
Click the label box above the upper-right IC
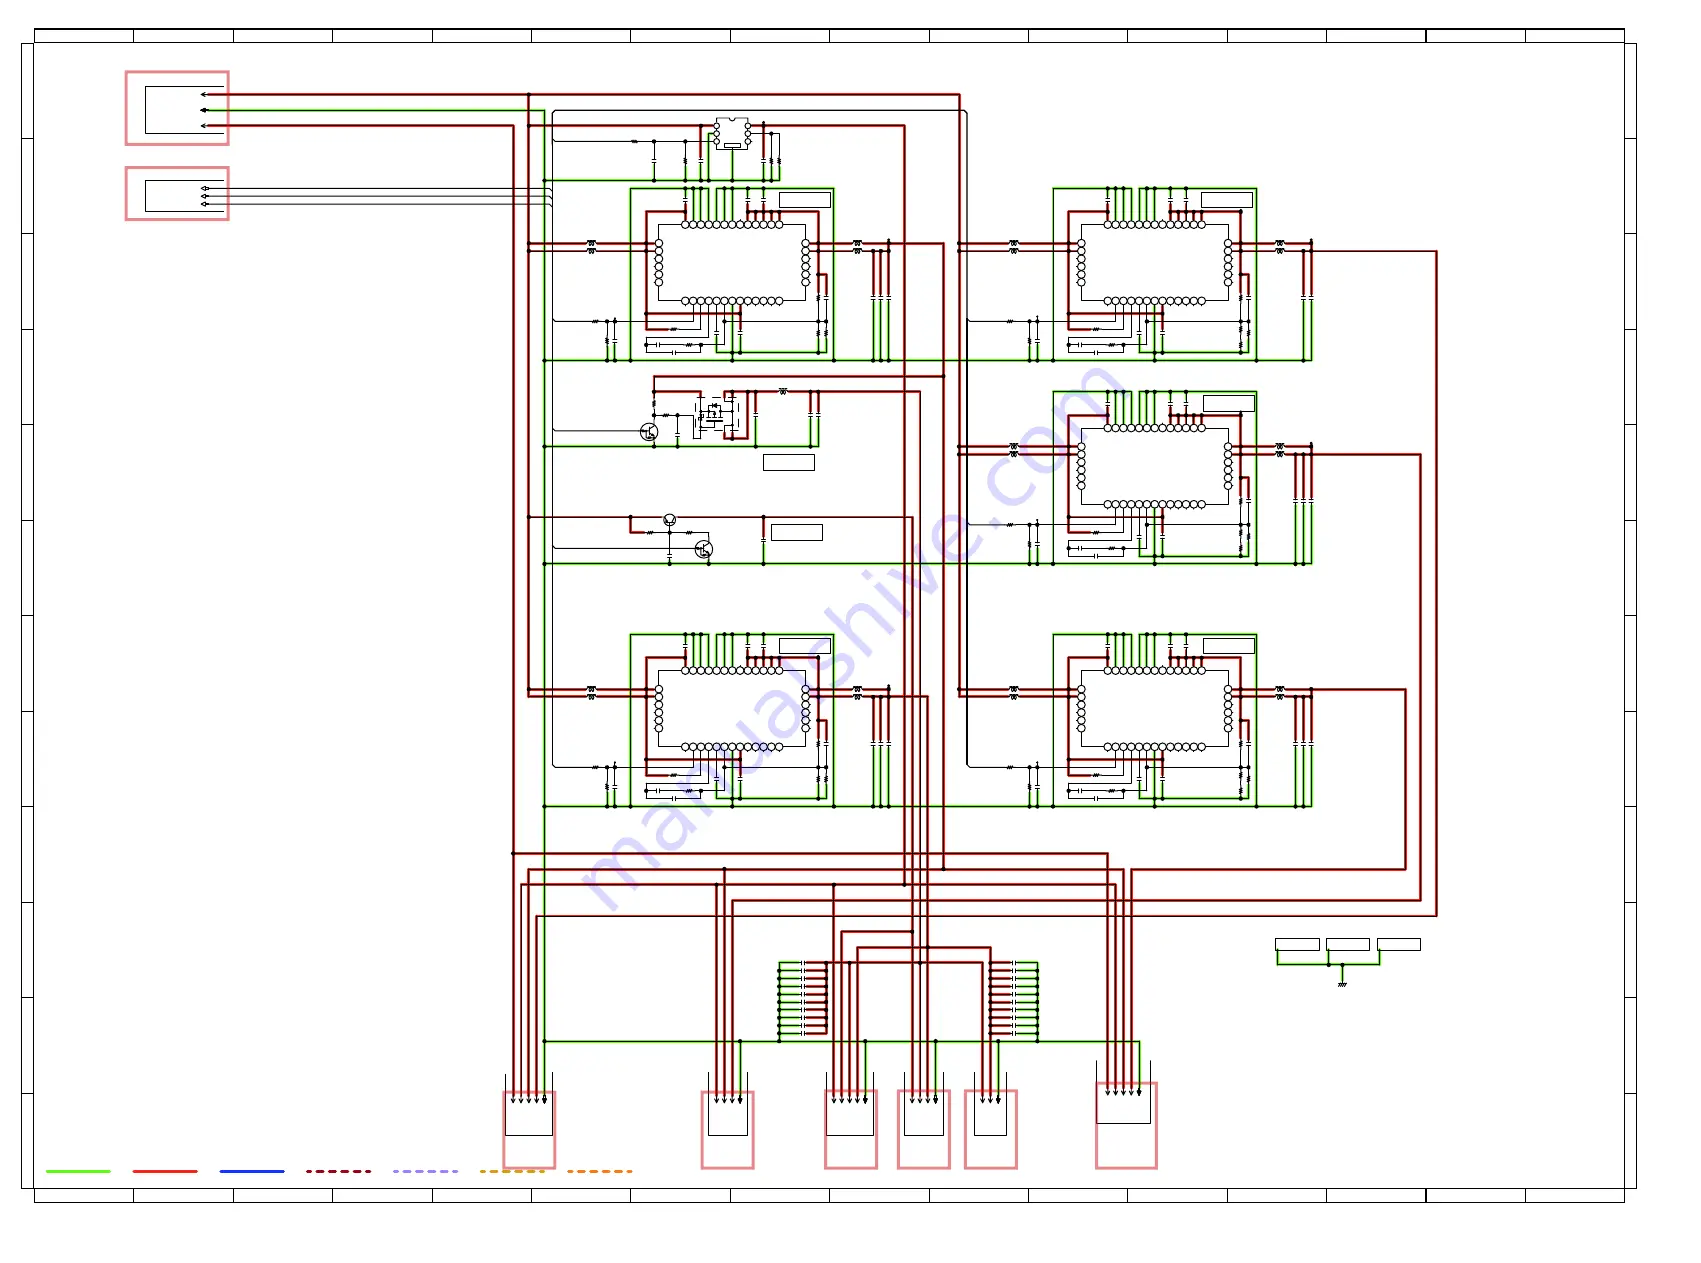[1227, 200]
